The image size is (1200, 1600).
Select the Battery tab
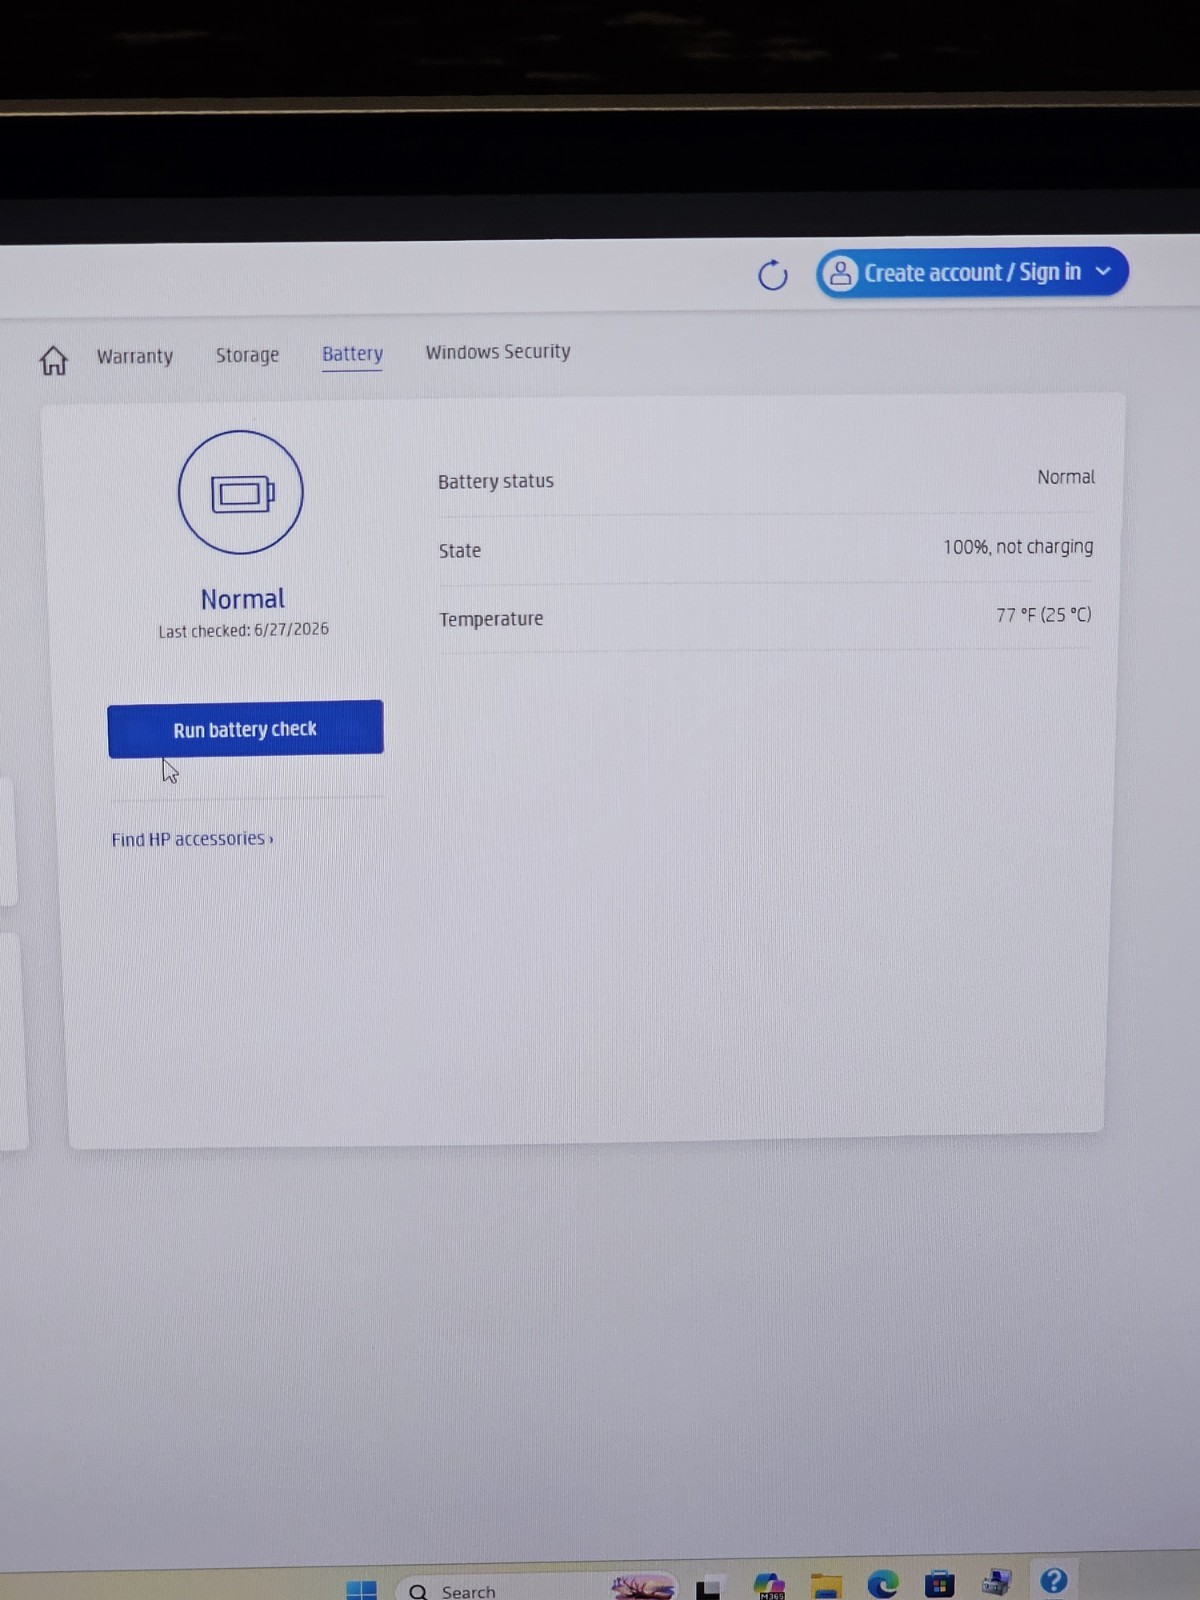click(352, 354)
